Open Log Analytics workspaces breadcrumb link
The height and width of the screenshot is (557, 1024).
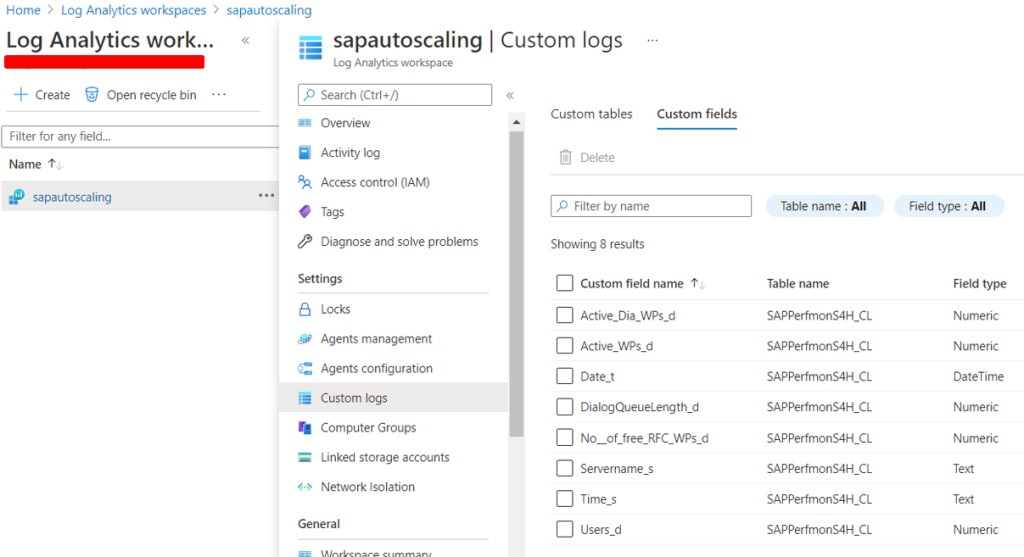133,10
